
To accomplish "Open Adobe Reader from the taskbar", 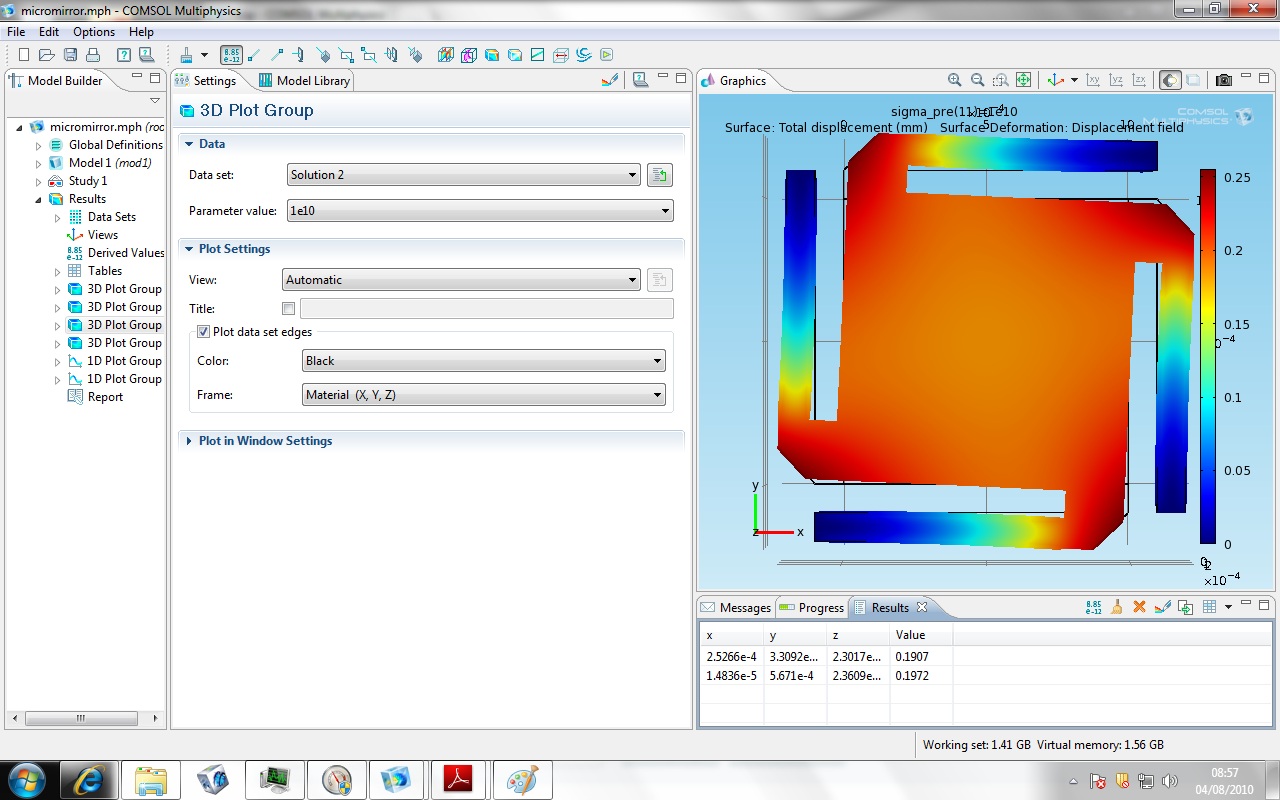I will tap(459, 779).
